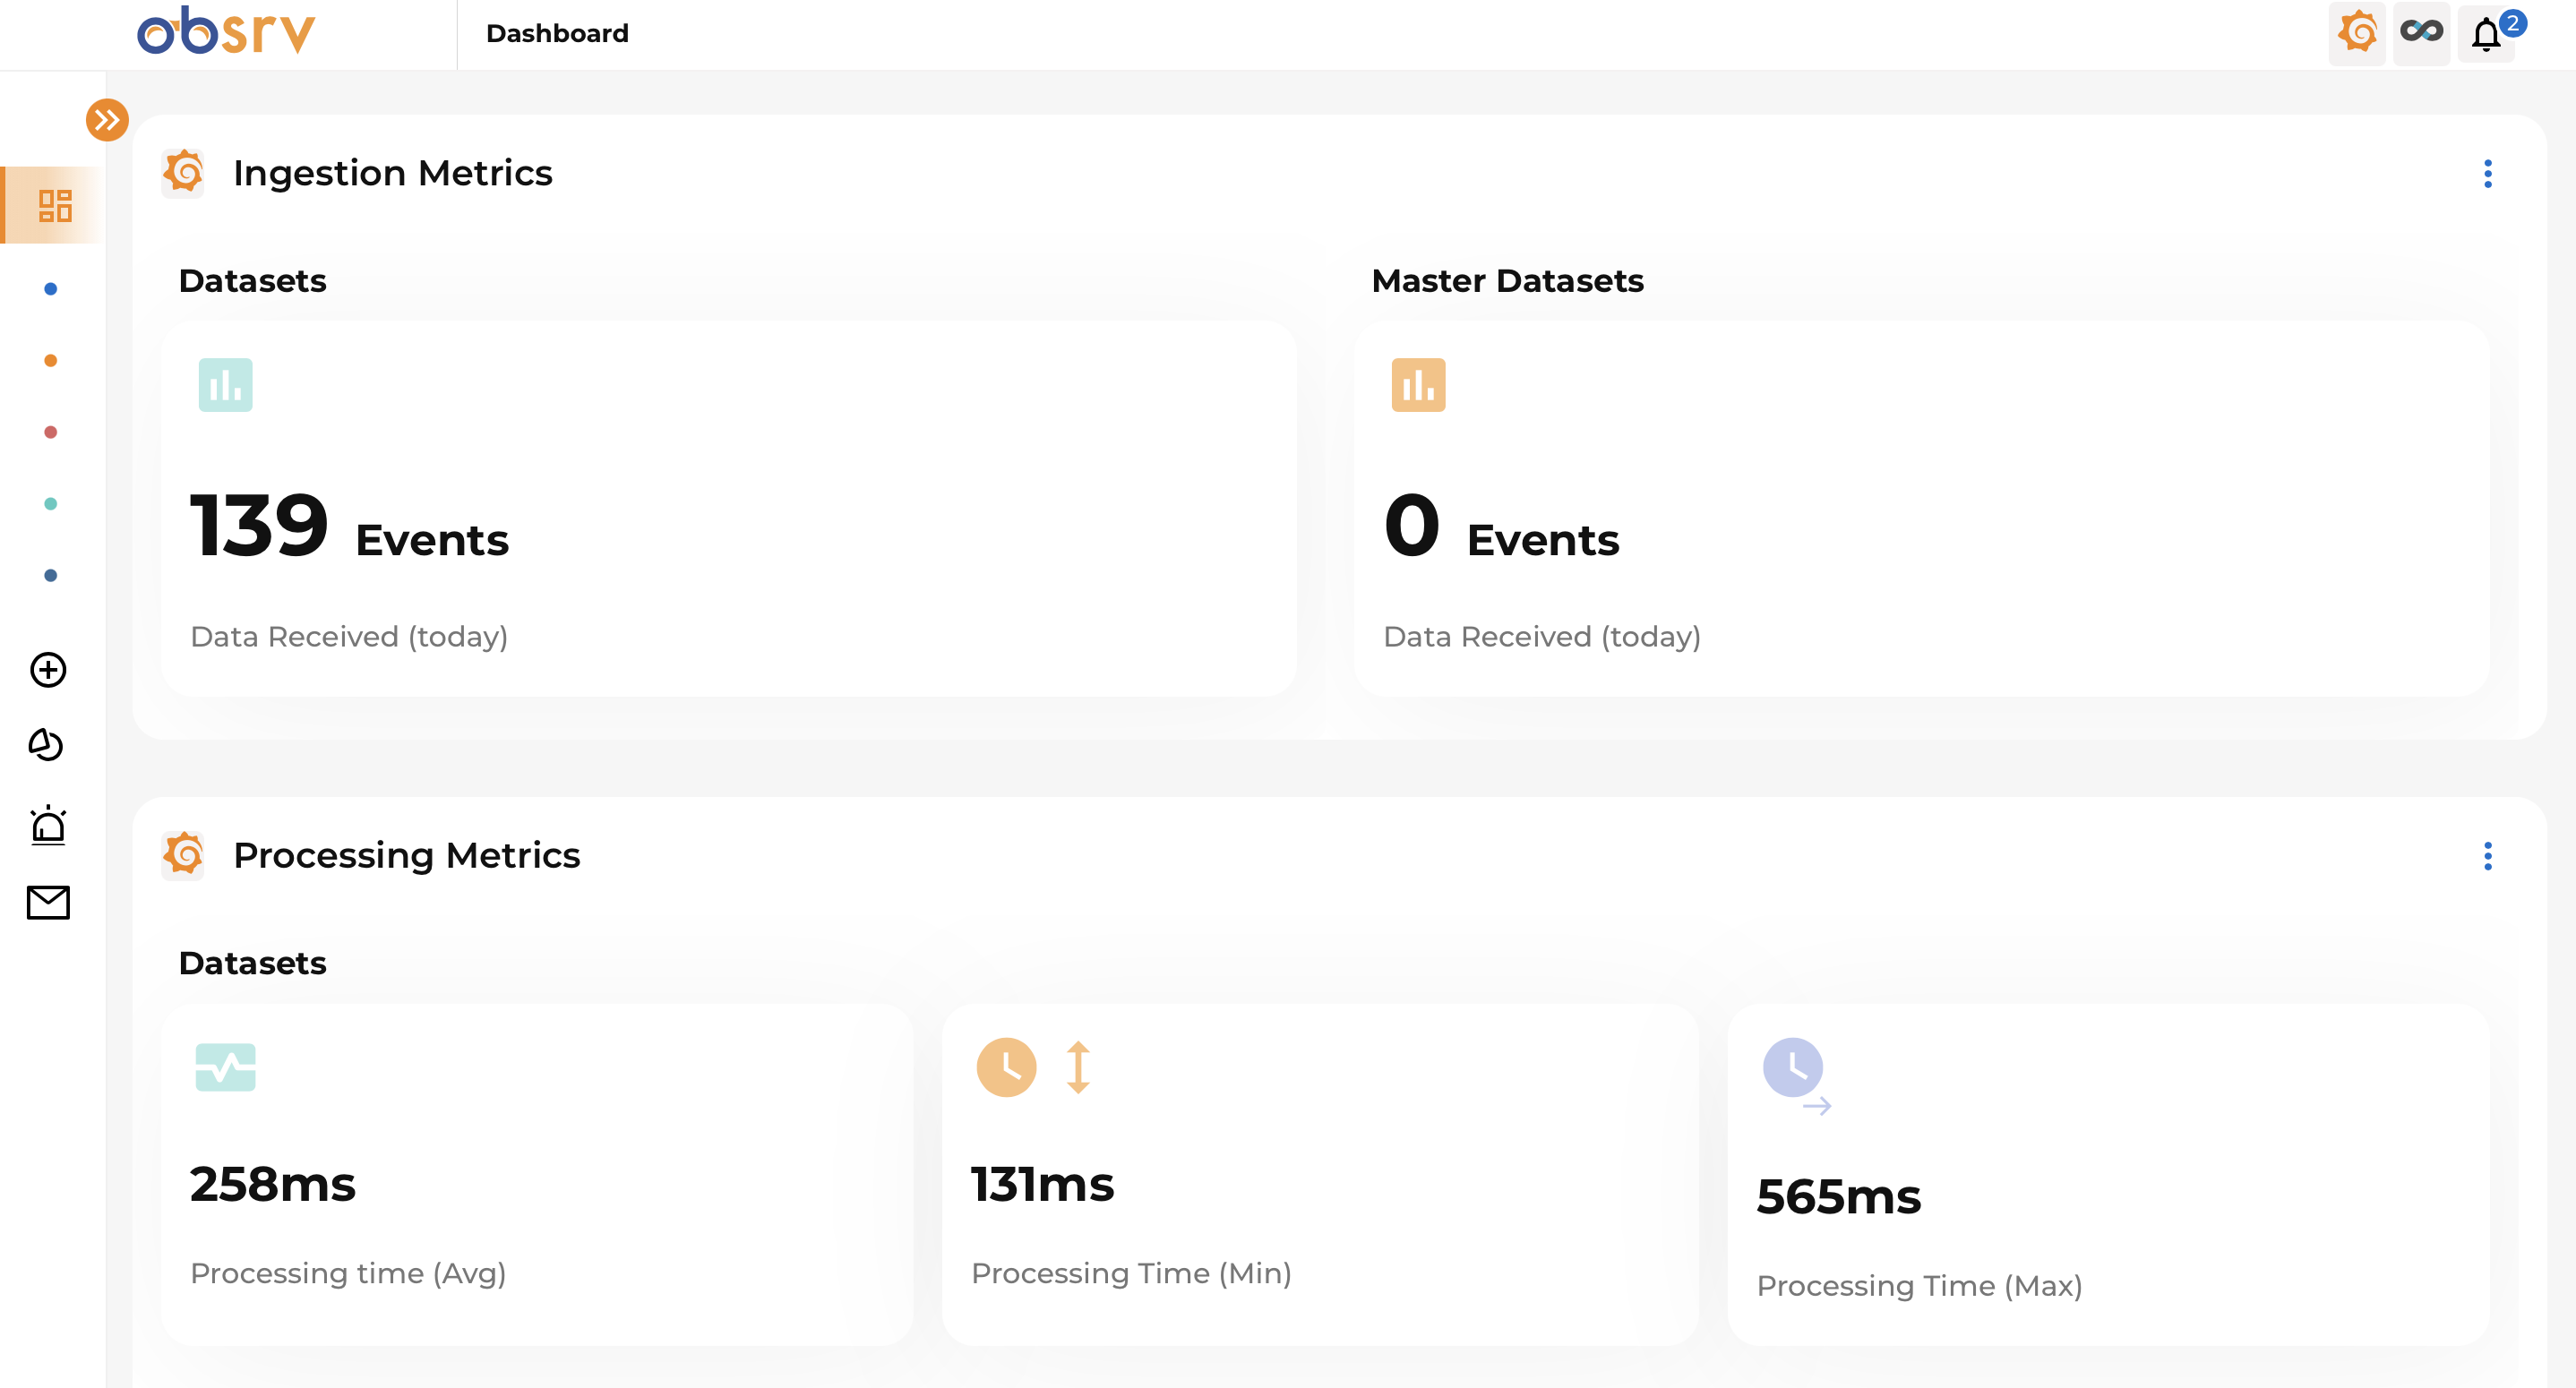
Task: Click the Grafana icon in top header
Action: coord(2357,33)
